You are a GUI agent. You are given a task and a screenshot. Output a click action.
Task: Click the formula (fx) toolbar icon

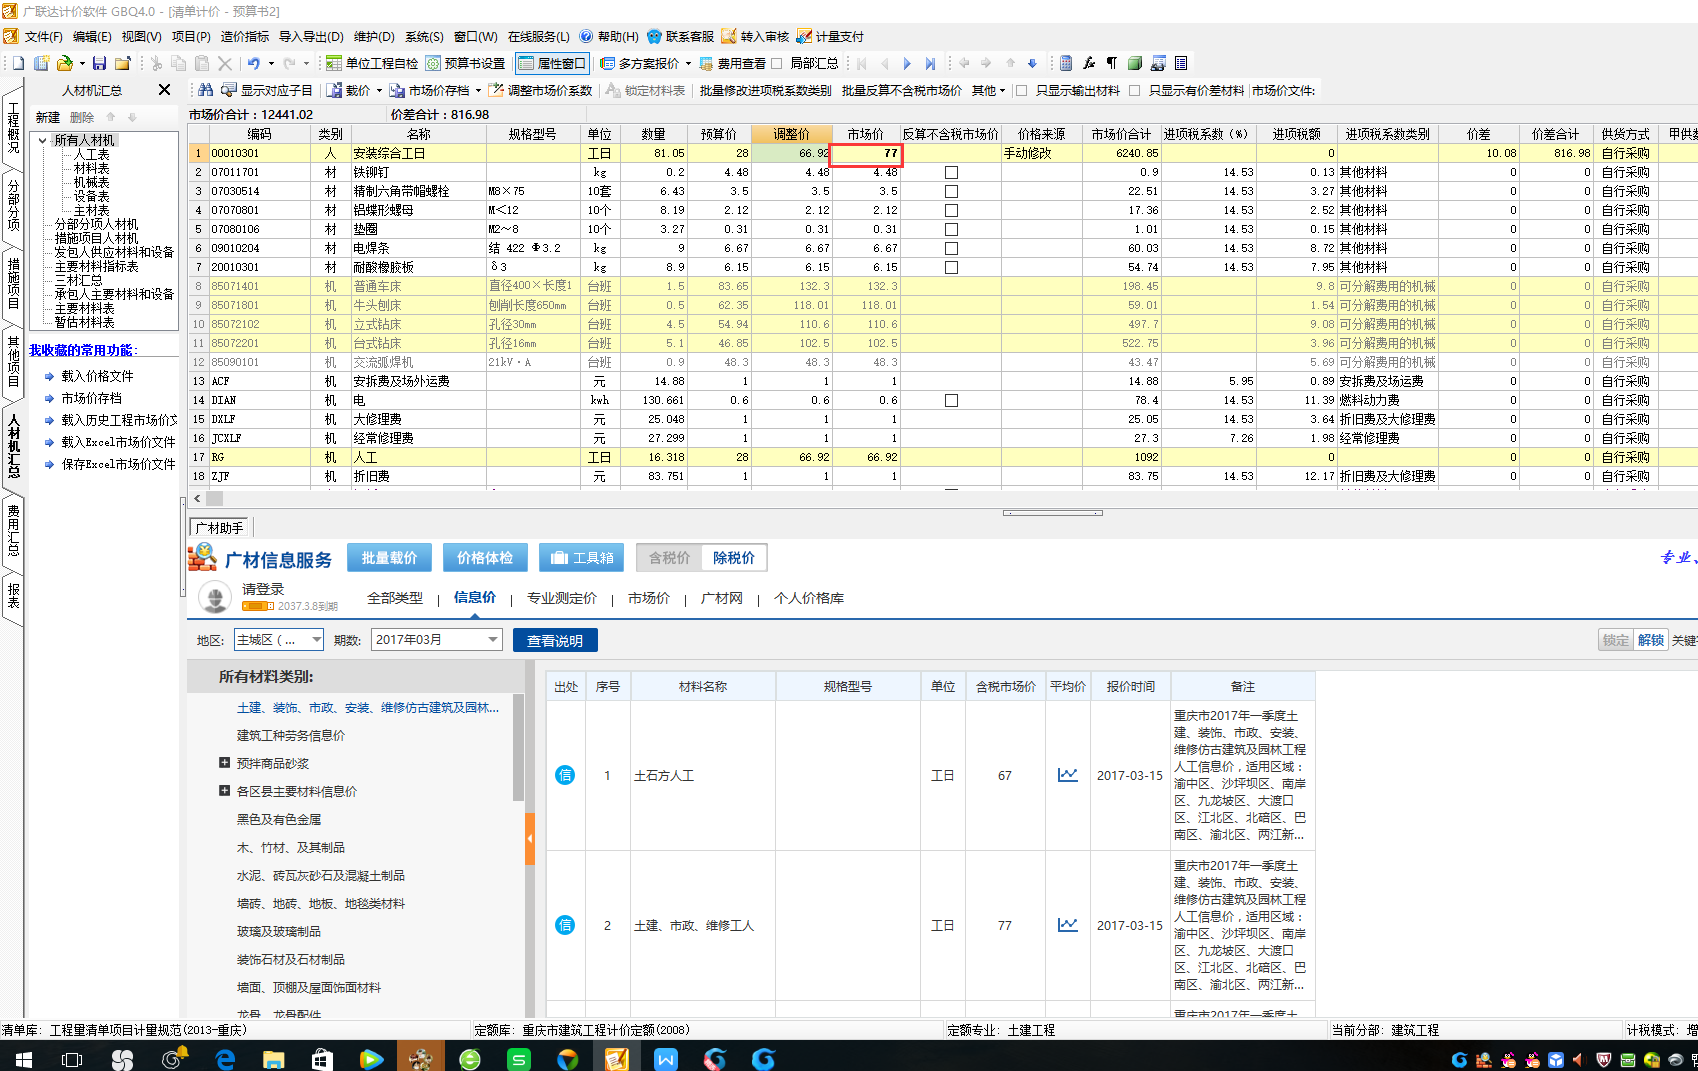tap(1089, 63)
